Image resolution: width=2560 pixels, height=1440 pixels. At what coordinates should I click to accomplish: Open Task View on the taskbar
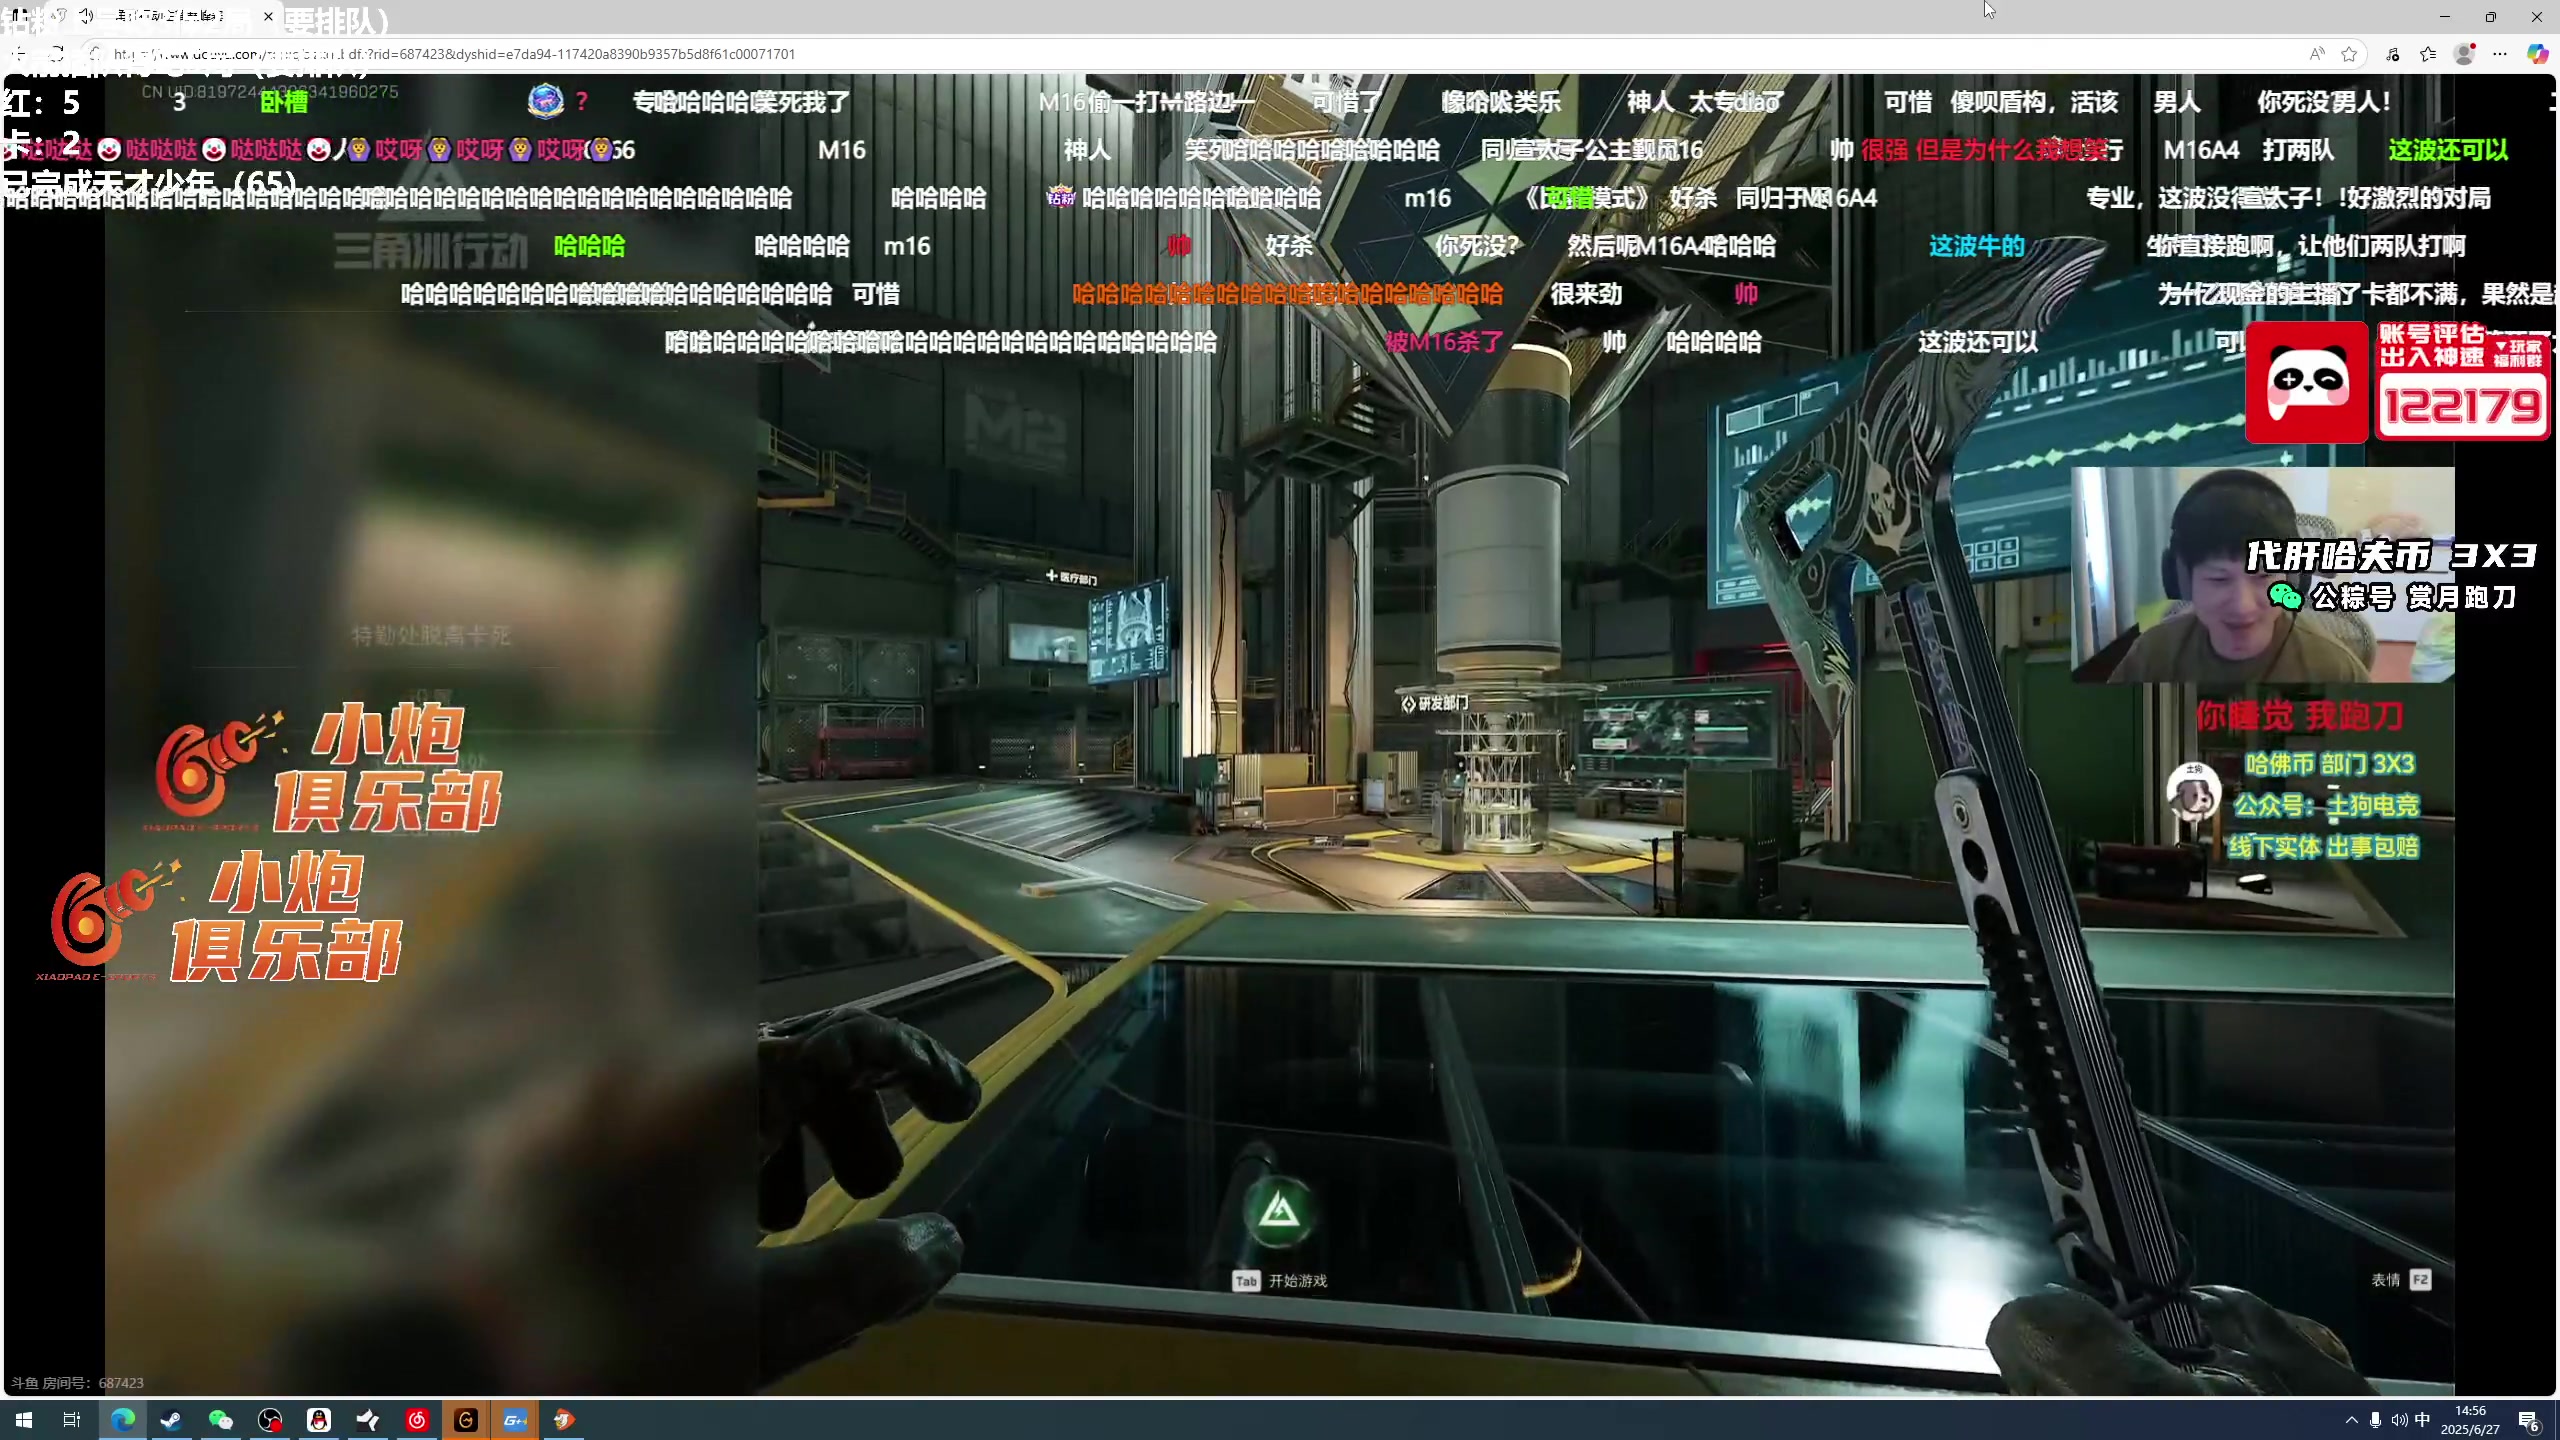pyautogui.click(x=72, y=1420)
